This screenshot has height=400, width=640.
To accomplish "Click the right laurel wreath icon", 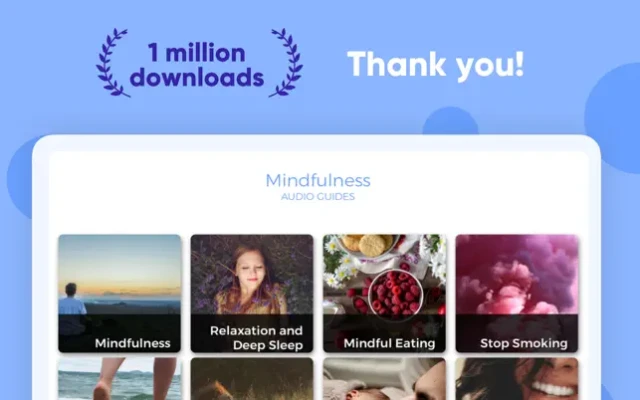I will (x=286, y=63).
